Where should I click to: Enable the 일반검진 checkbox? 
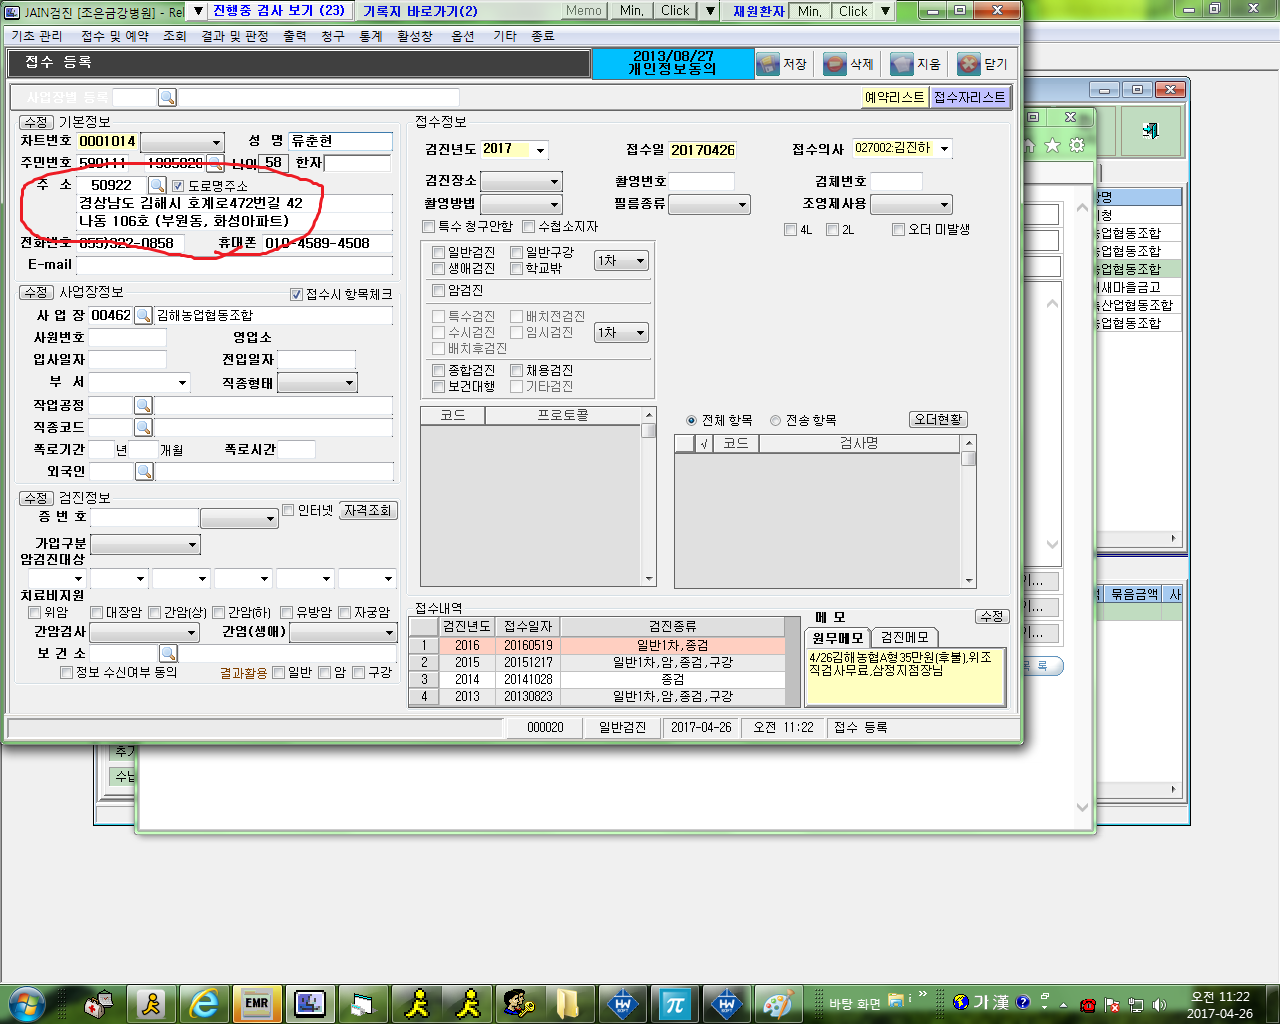(438, 253)
